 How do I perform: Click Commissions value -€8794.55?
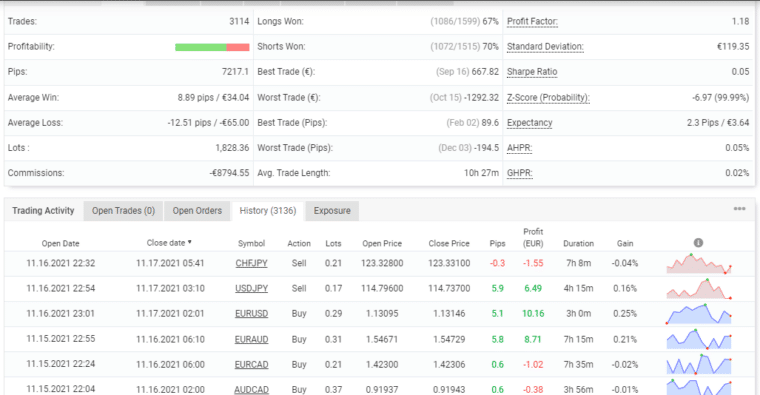tap(229, 173)
